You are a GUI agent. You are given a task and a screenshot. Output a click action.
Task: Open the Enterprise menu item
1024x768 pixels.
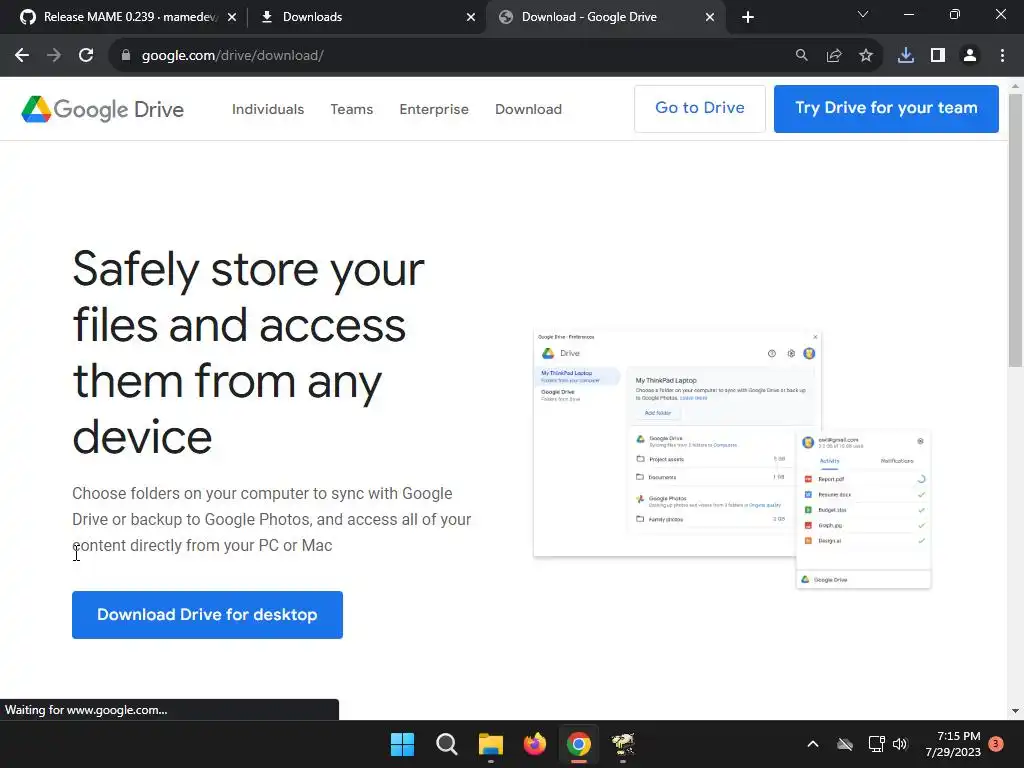coord(434,109)
